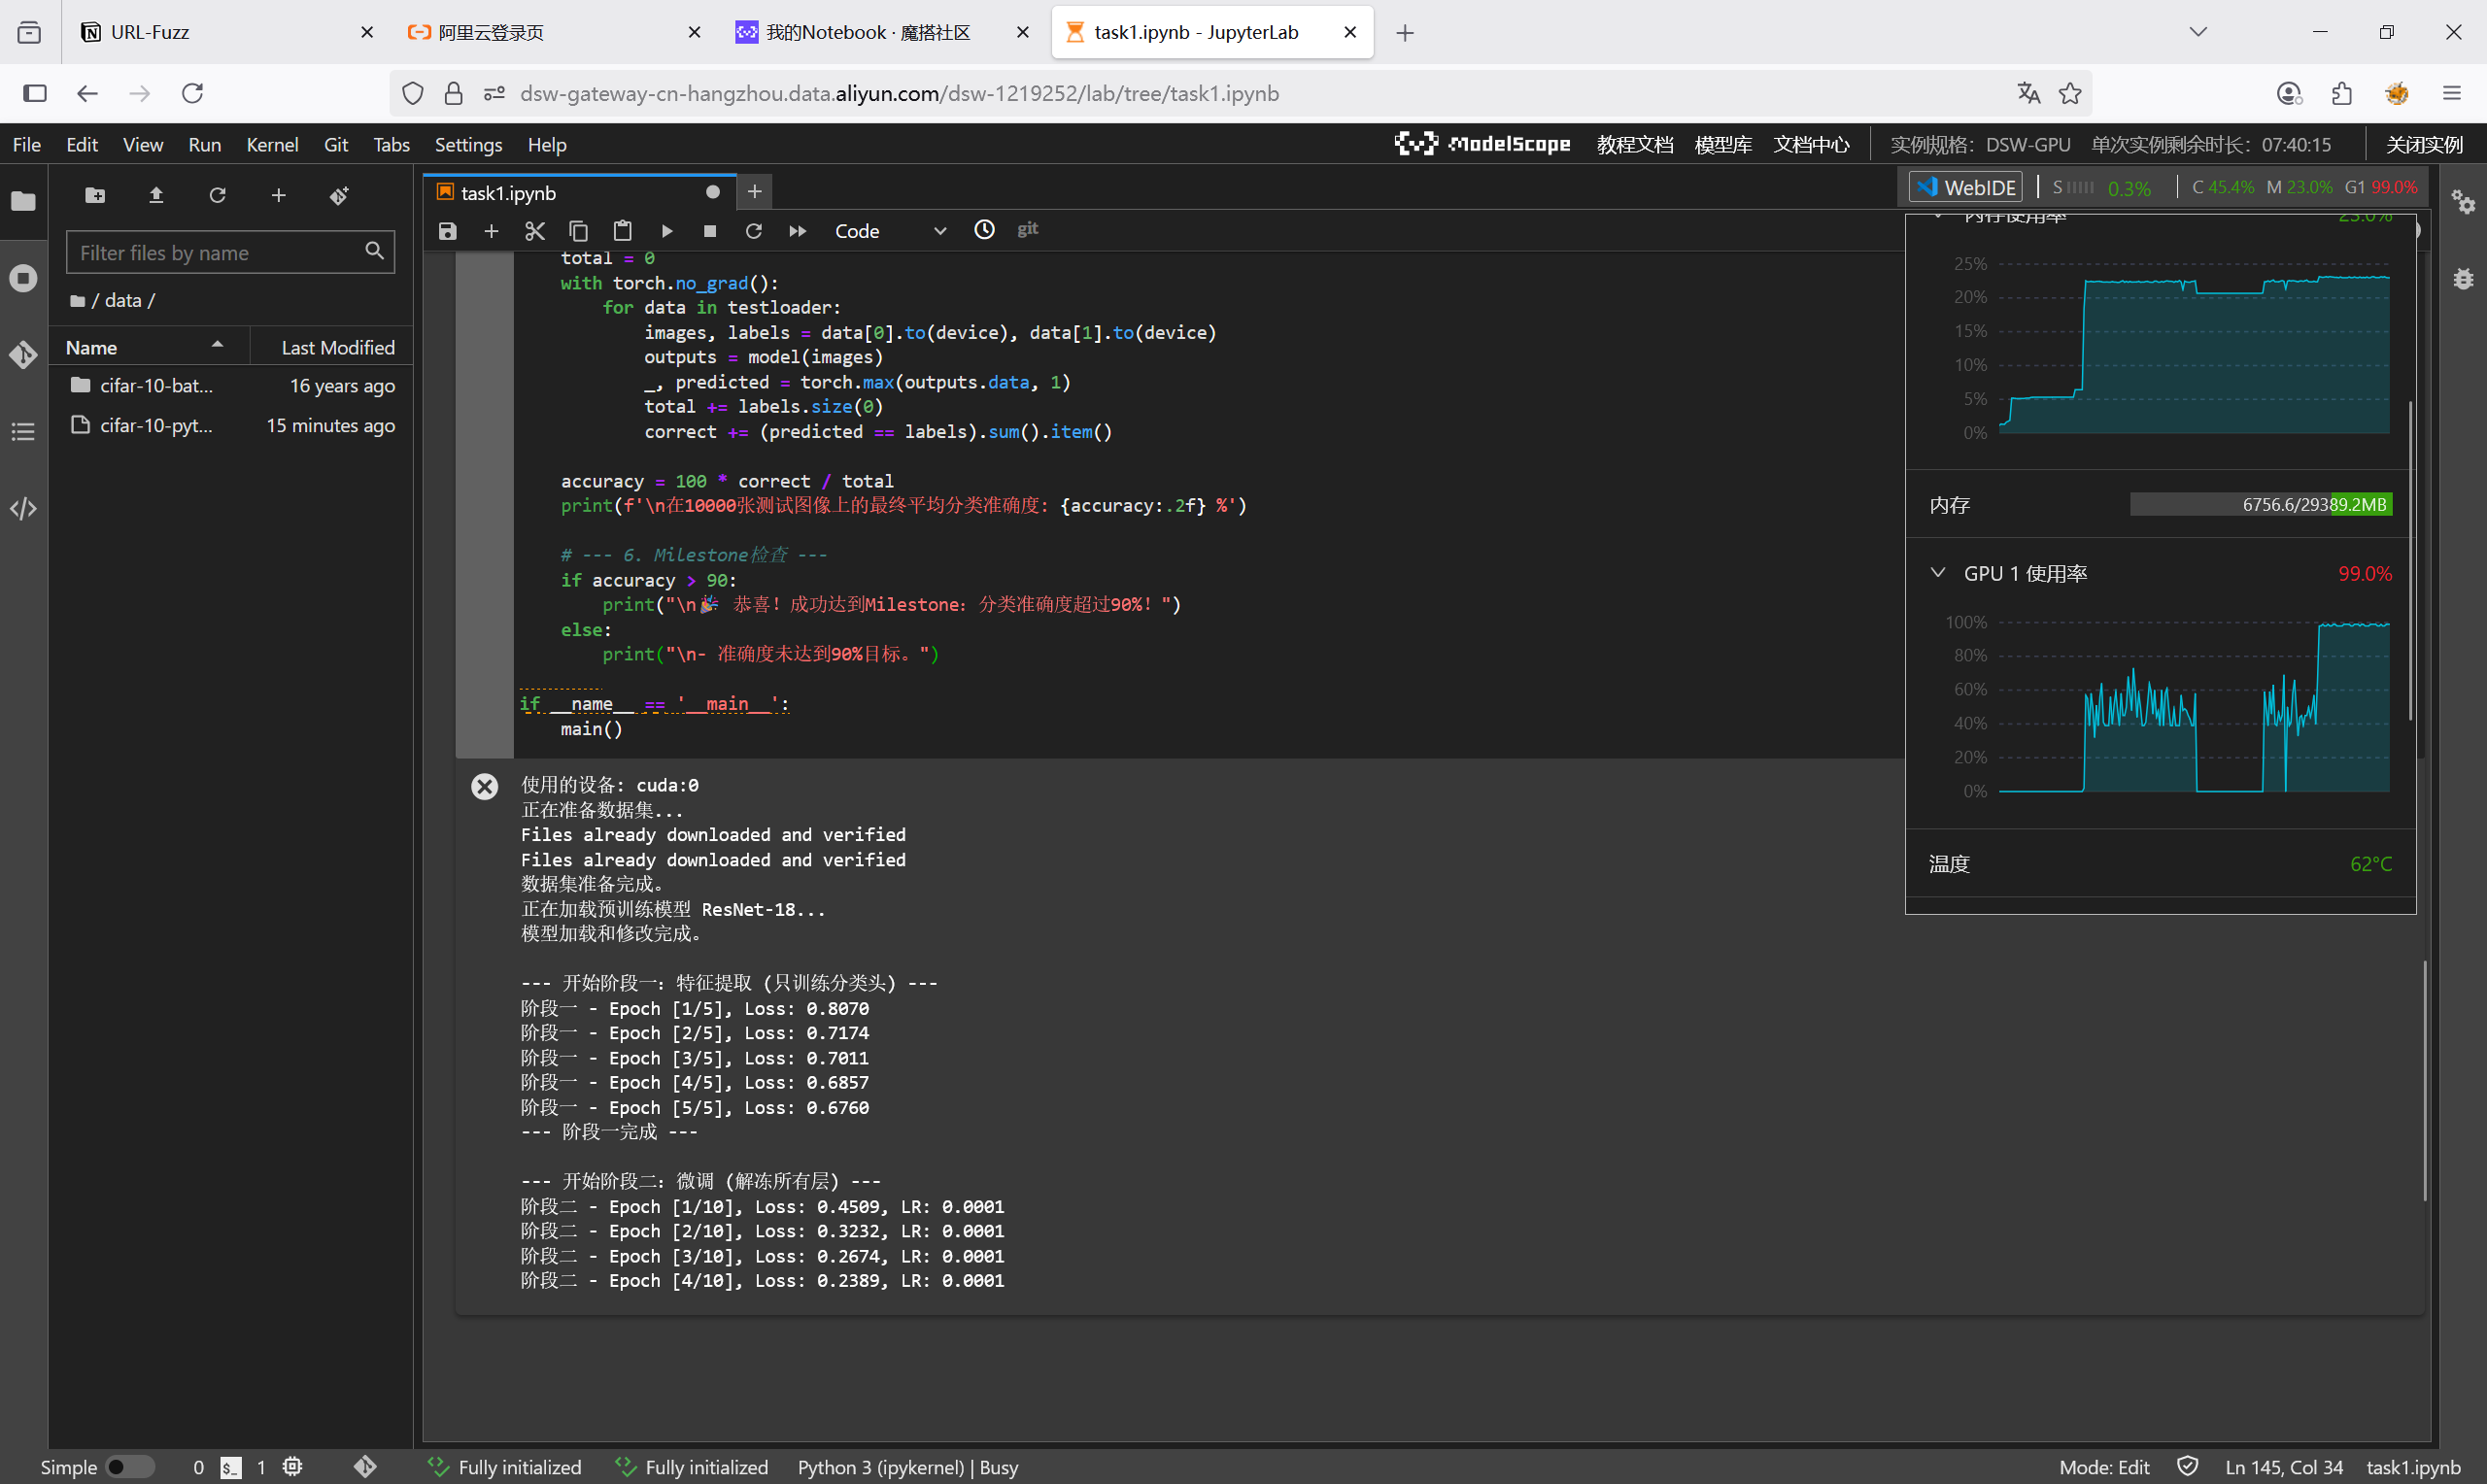Viewport: 2487px width, 1484px height.
Task: Open Running Terminals and Kernels panel
Action: [x=23, y=278]
